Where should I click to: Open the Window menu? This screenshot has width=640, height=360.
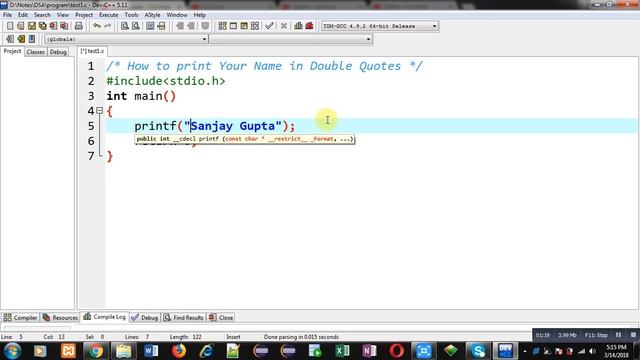177,15
